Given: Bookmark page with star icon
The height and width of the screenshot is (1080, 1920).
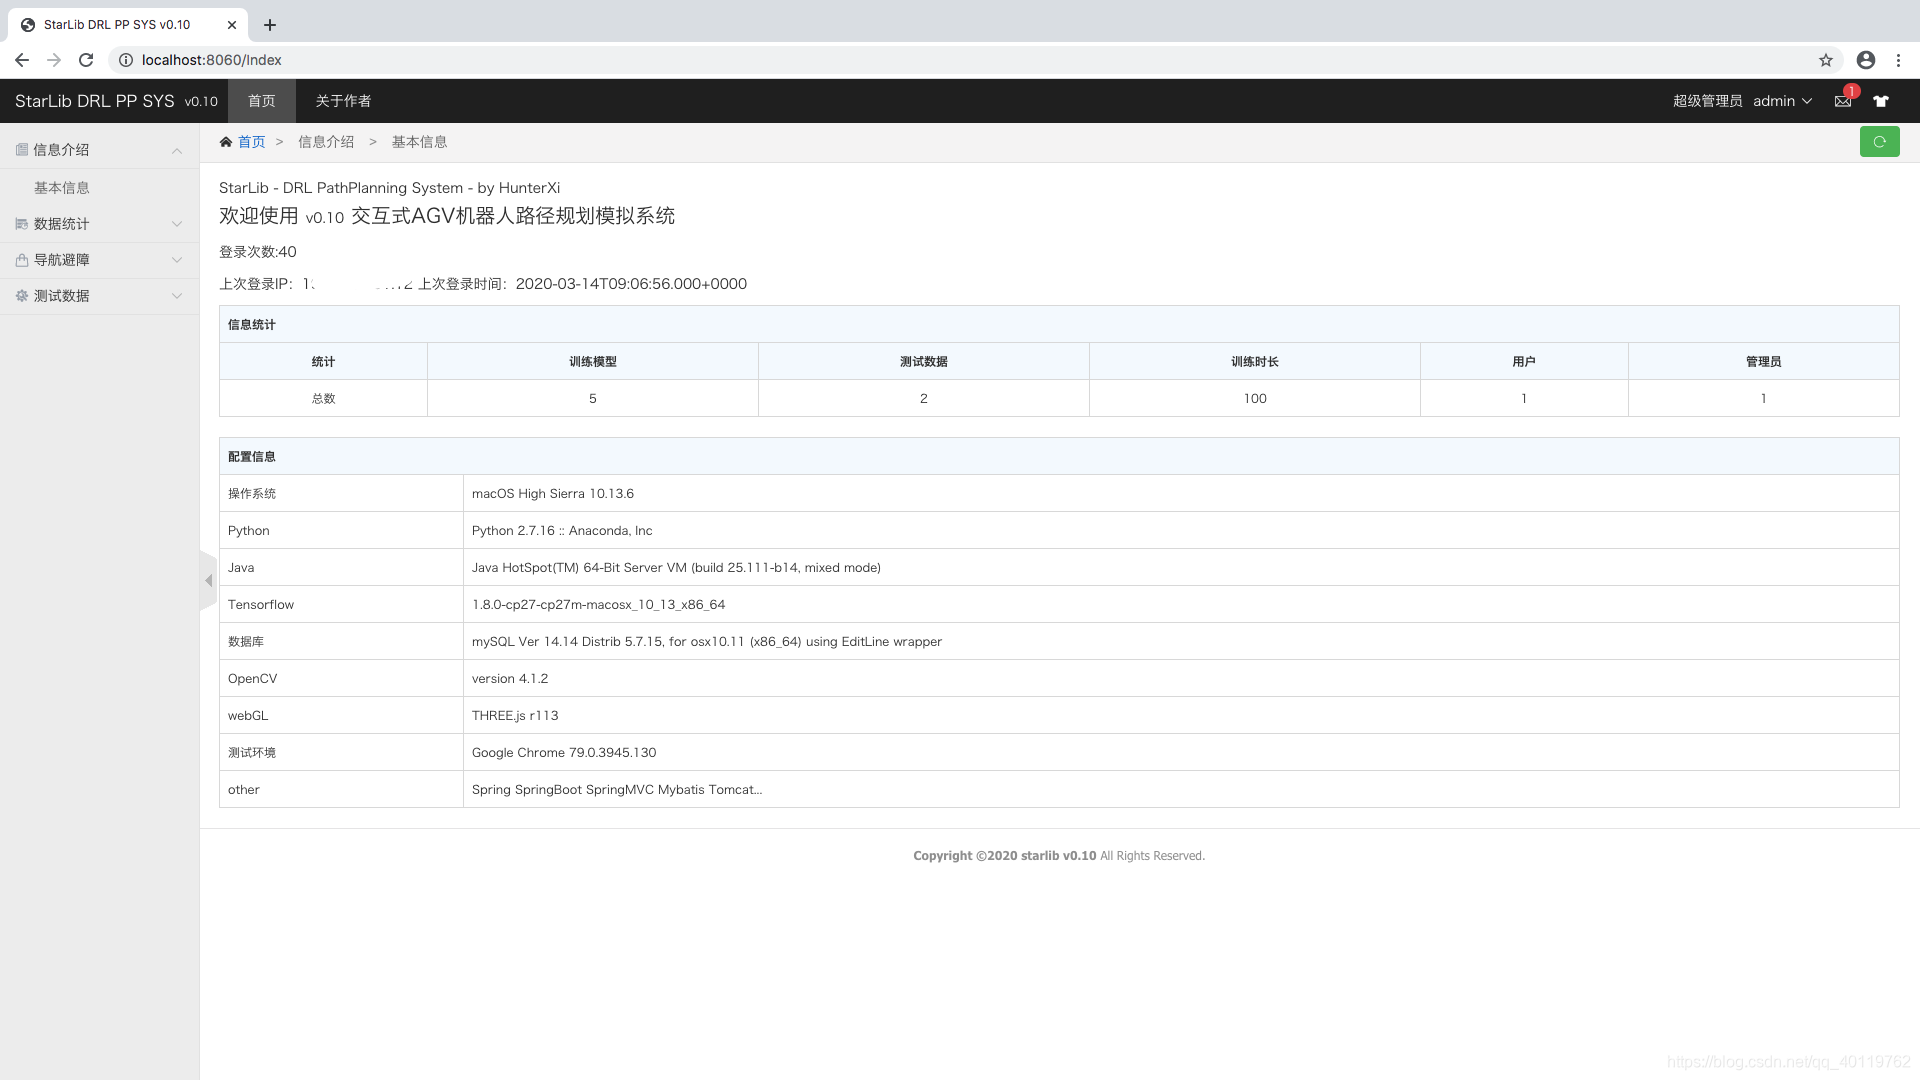Looking at the screenshot, I should coord(1826,60).
